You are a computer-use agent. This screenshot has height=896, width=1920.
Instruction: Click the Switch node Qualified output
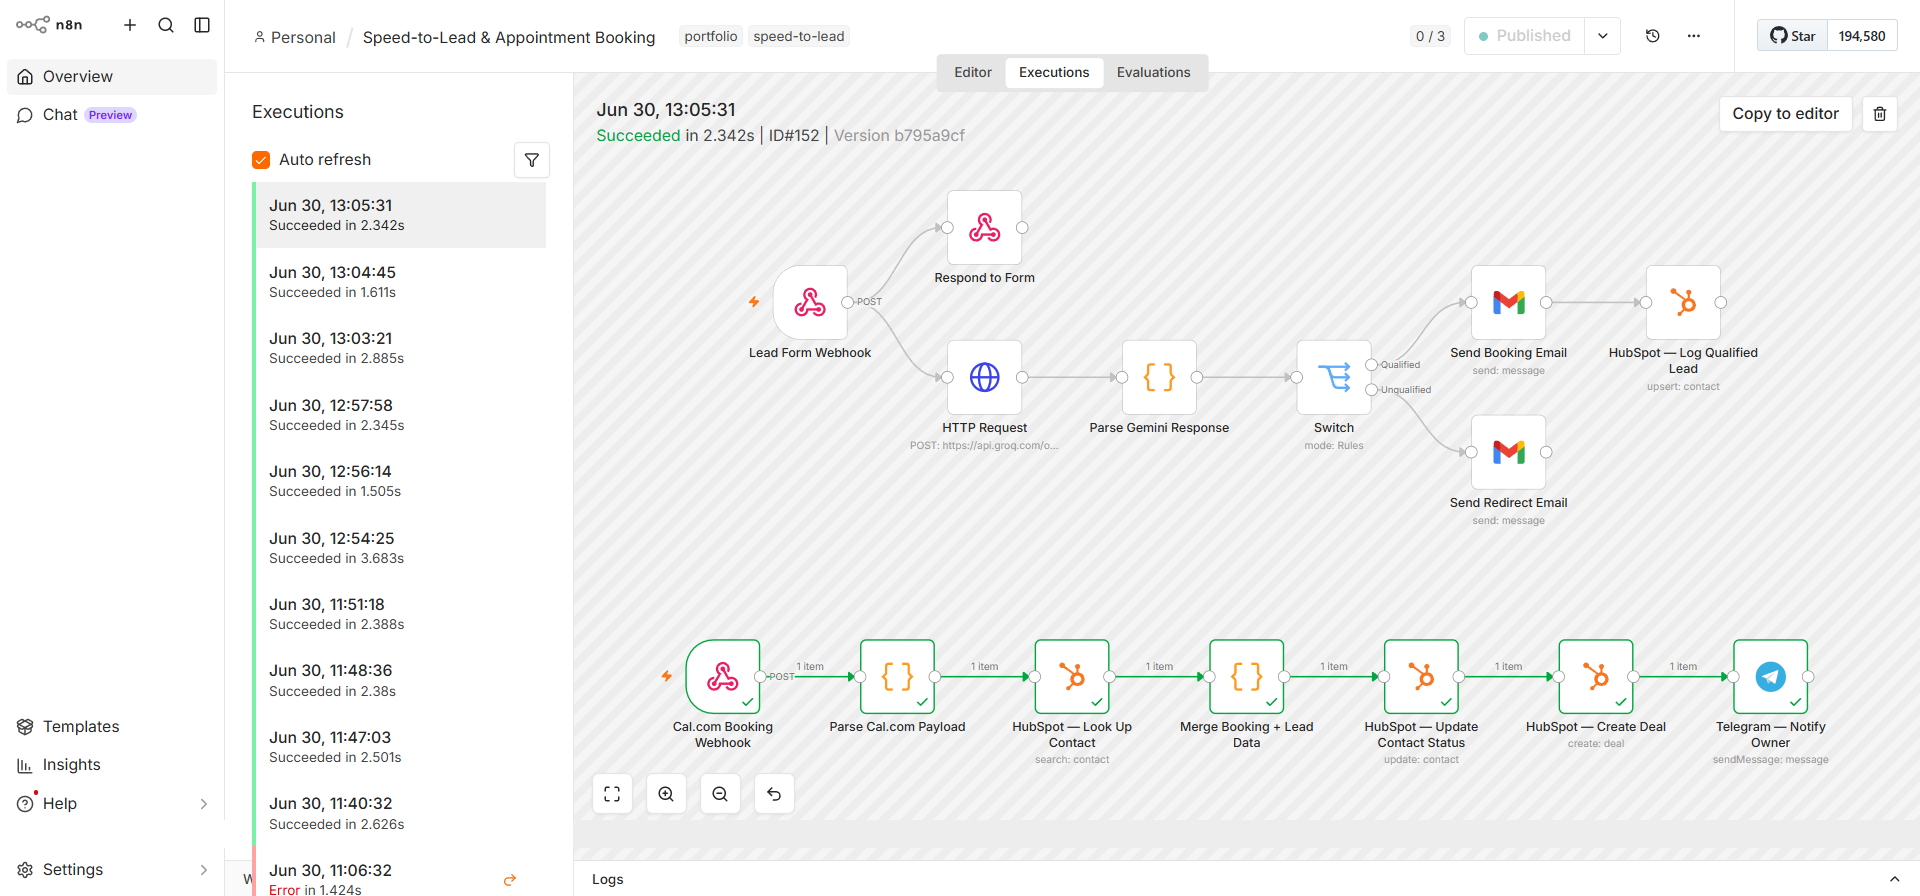point(1372,365)
